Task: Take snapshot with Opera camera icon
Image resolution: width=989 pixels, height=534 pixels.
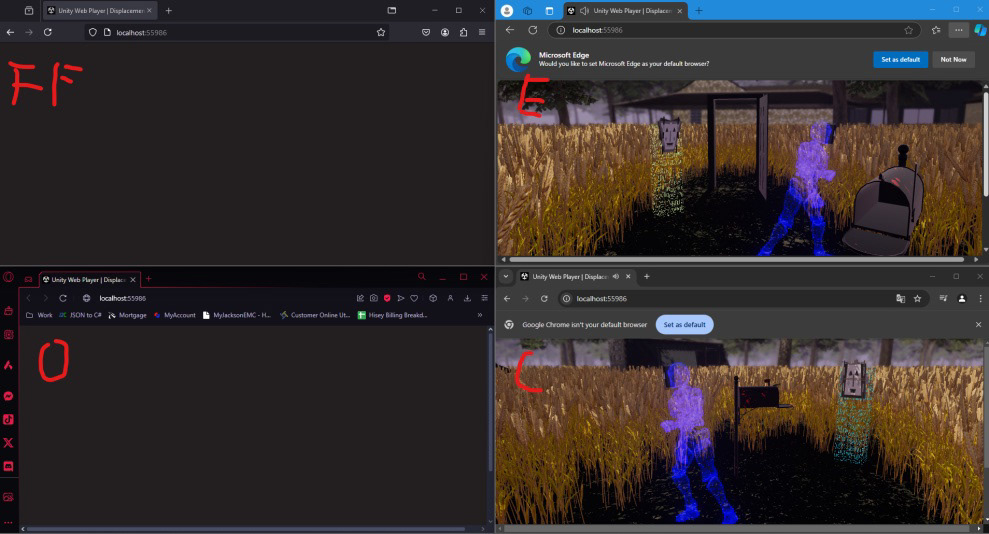Action: 374,298
